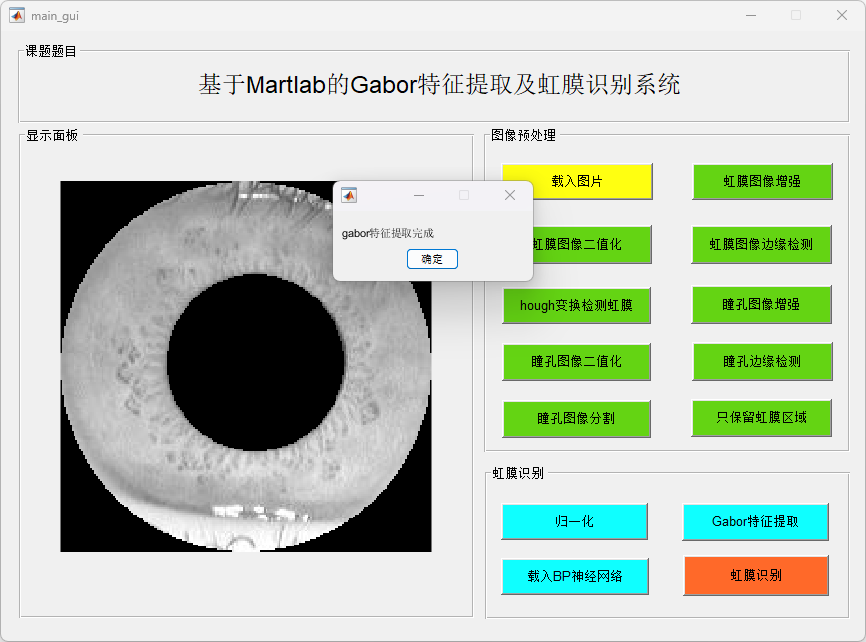Click the 虹膜图像增强 button

pyautogui.click(x=762, y=182)
